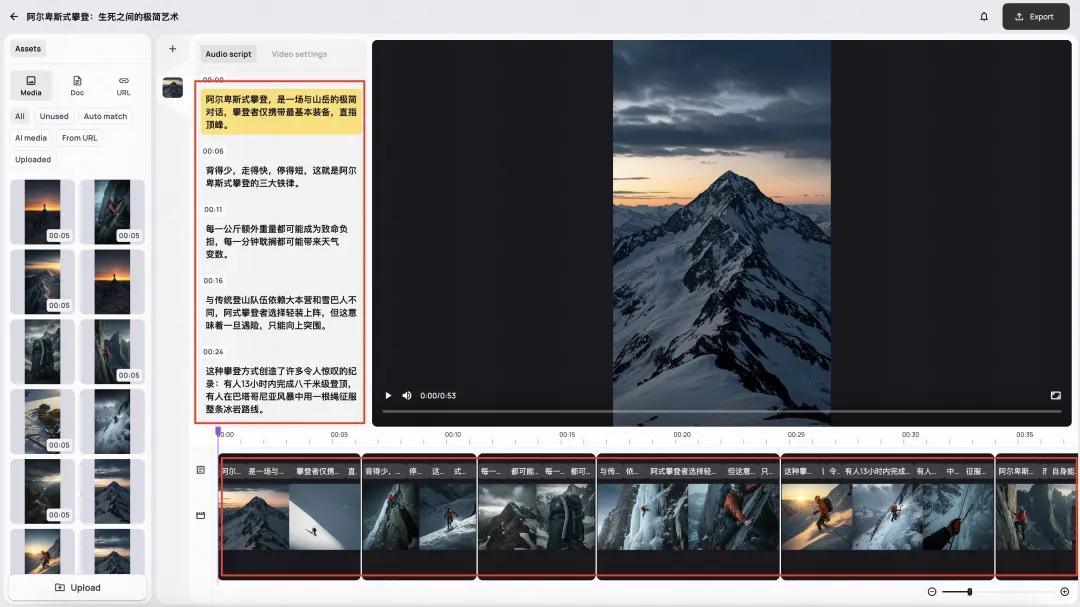Screen dimensions: 1080x607
Task: Click the zoom in plus icon on timeline
Action: (1064, 592)
